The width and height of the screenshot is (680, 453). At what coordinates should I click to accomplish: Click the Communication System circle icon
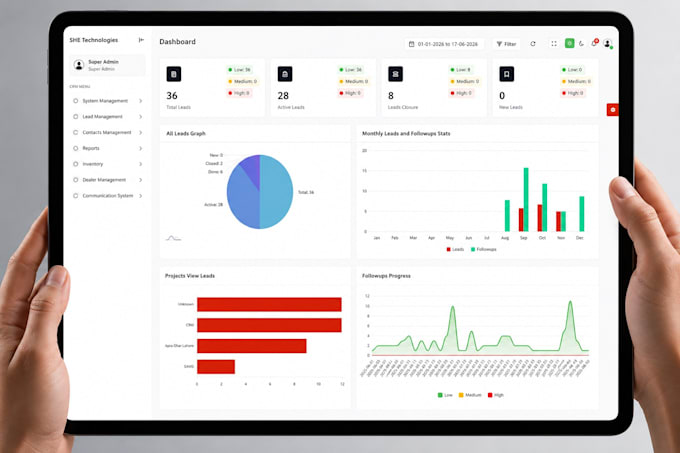tap(75, 196)
